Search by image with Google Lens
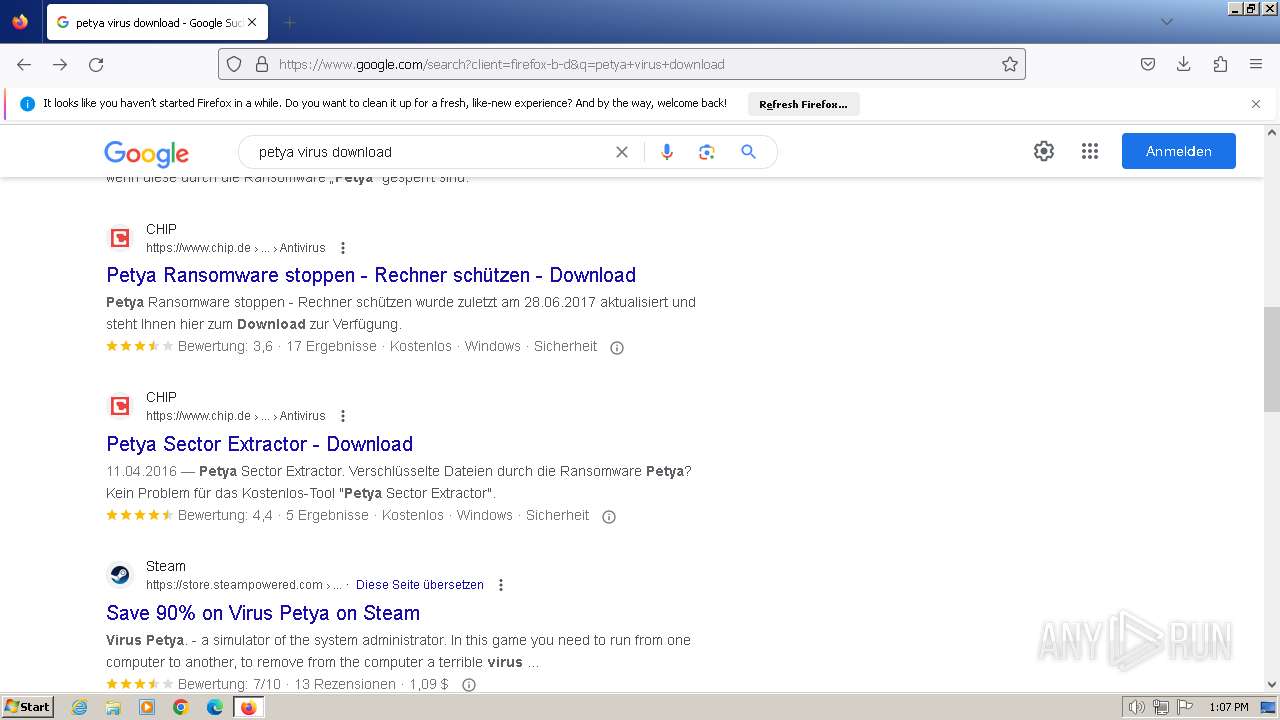1280x720 pixels. (707, 152)
